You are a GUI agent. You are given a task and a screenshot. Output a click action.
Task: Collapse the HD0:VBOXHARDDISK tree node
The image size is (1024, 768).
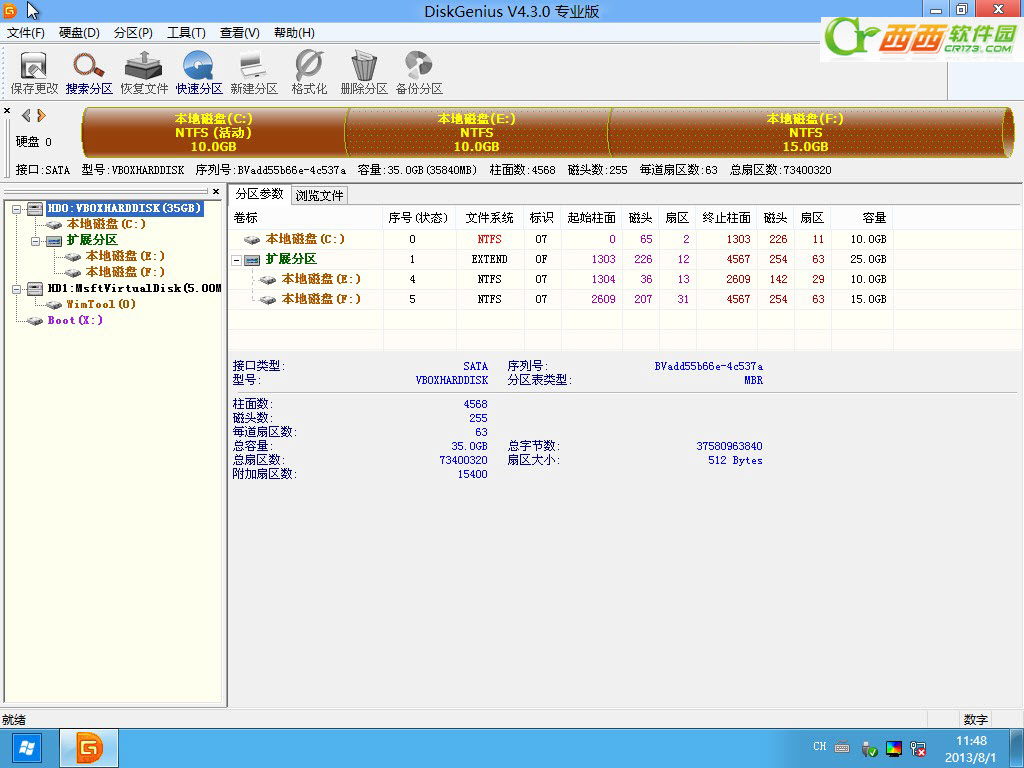click(17, 209)
